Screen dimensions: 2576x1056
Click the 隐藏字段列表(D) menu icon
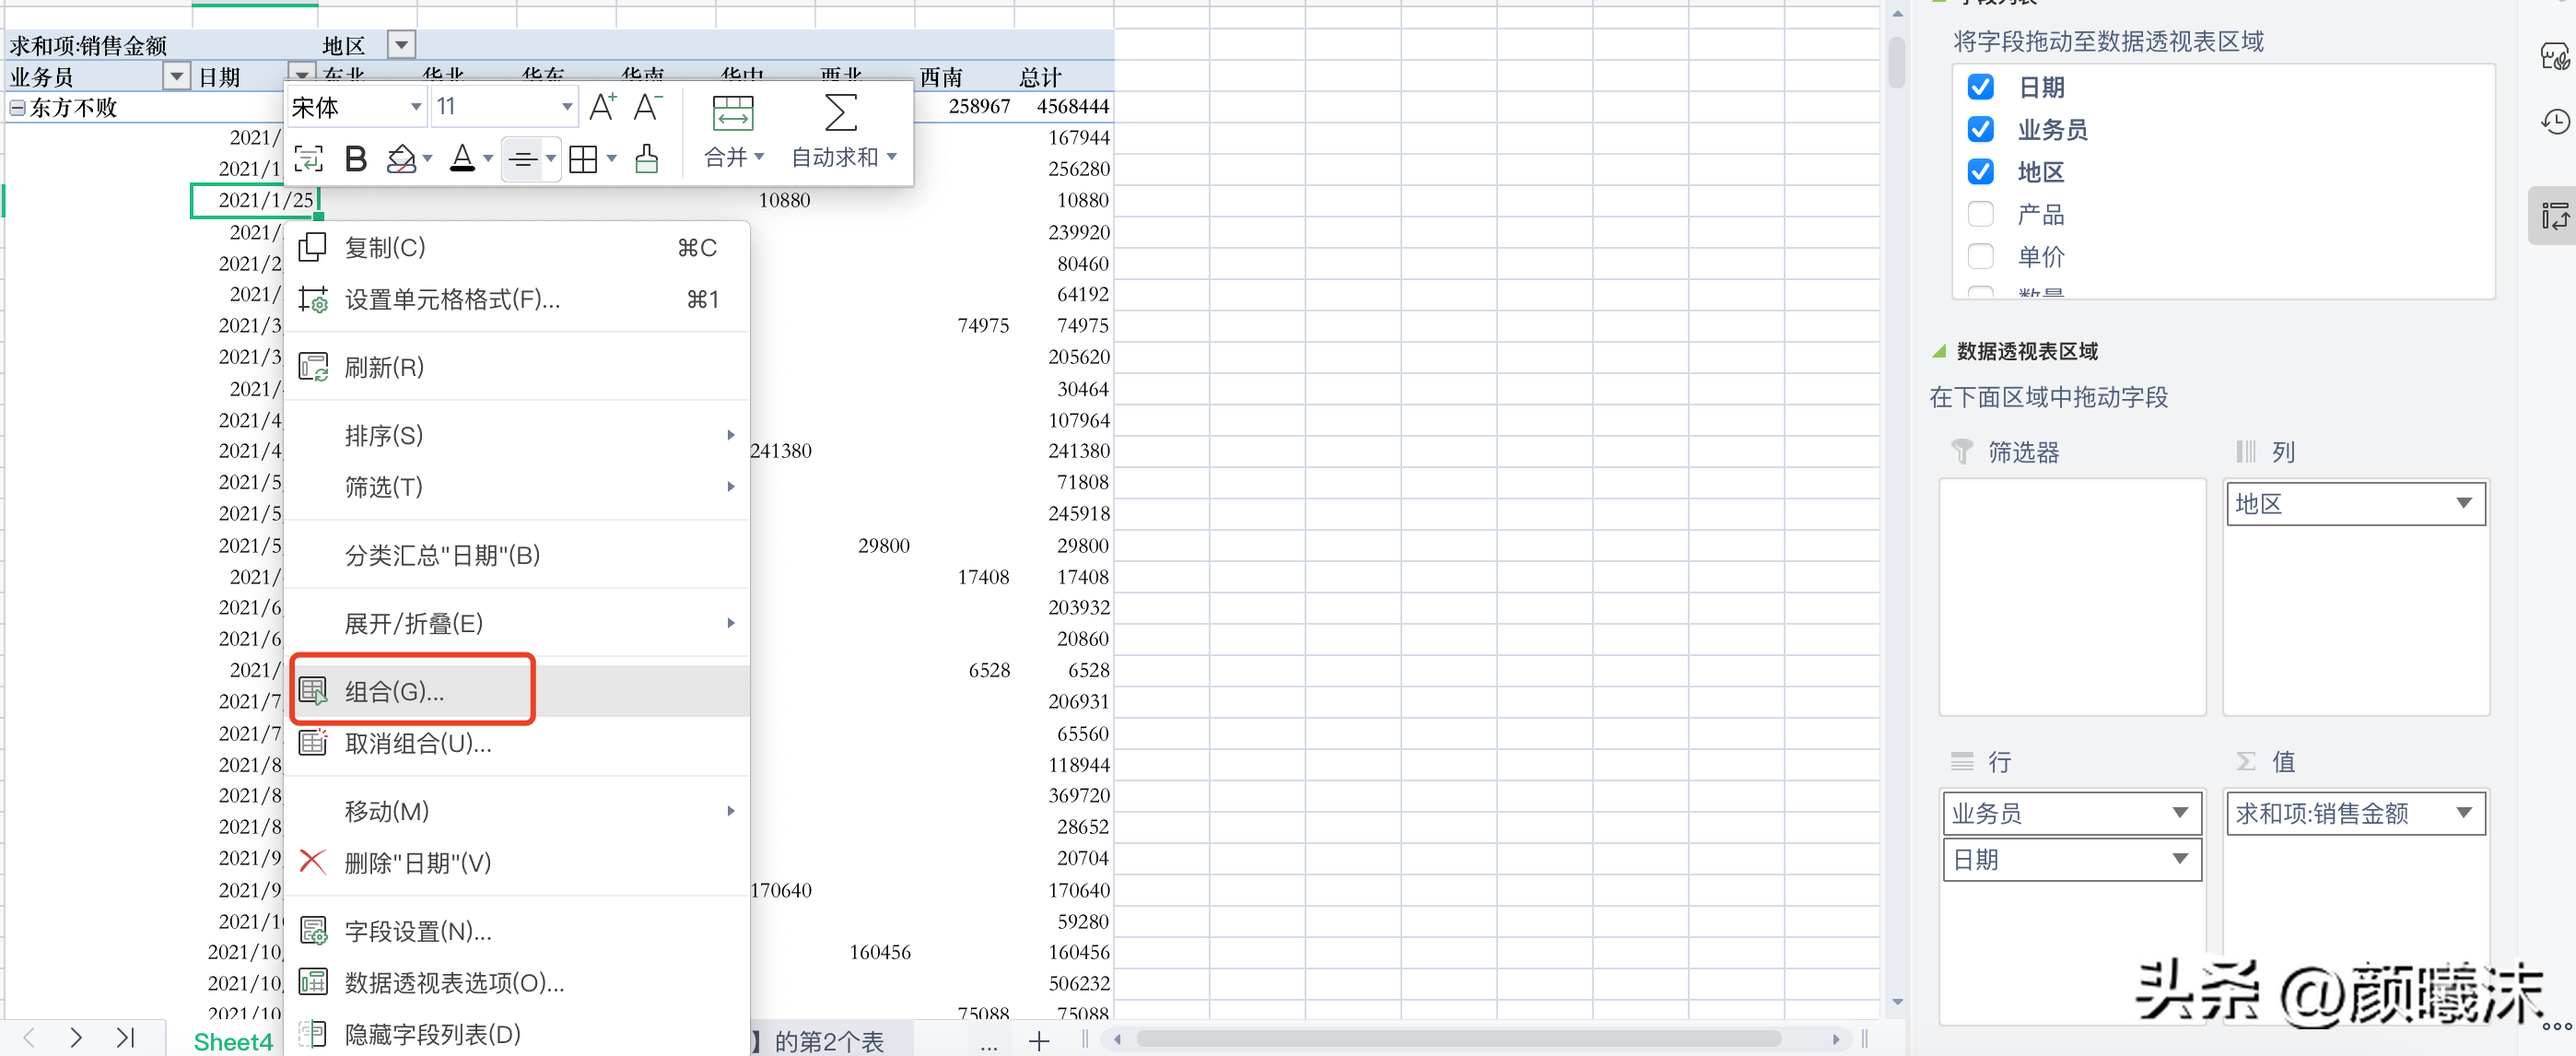click(x=313, y=1034)
